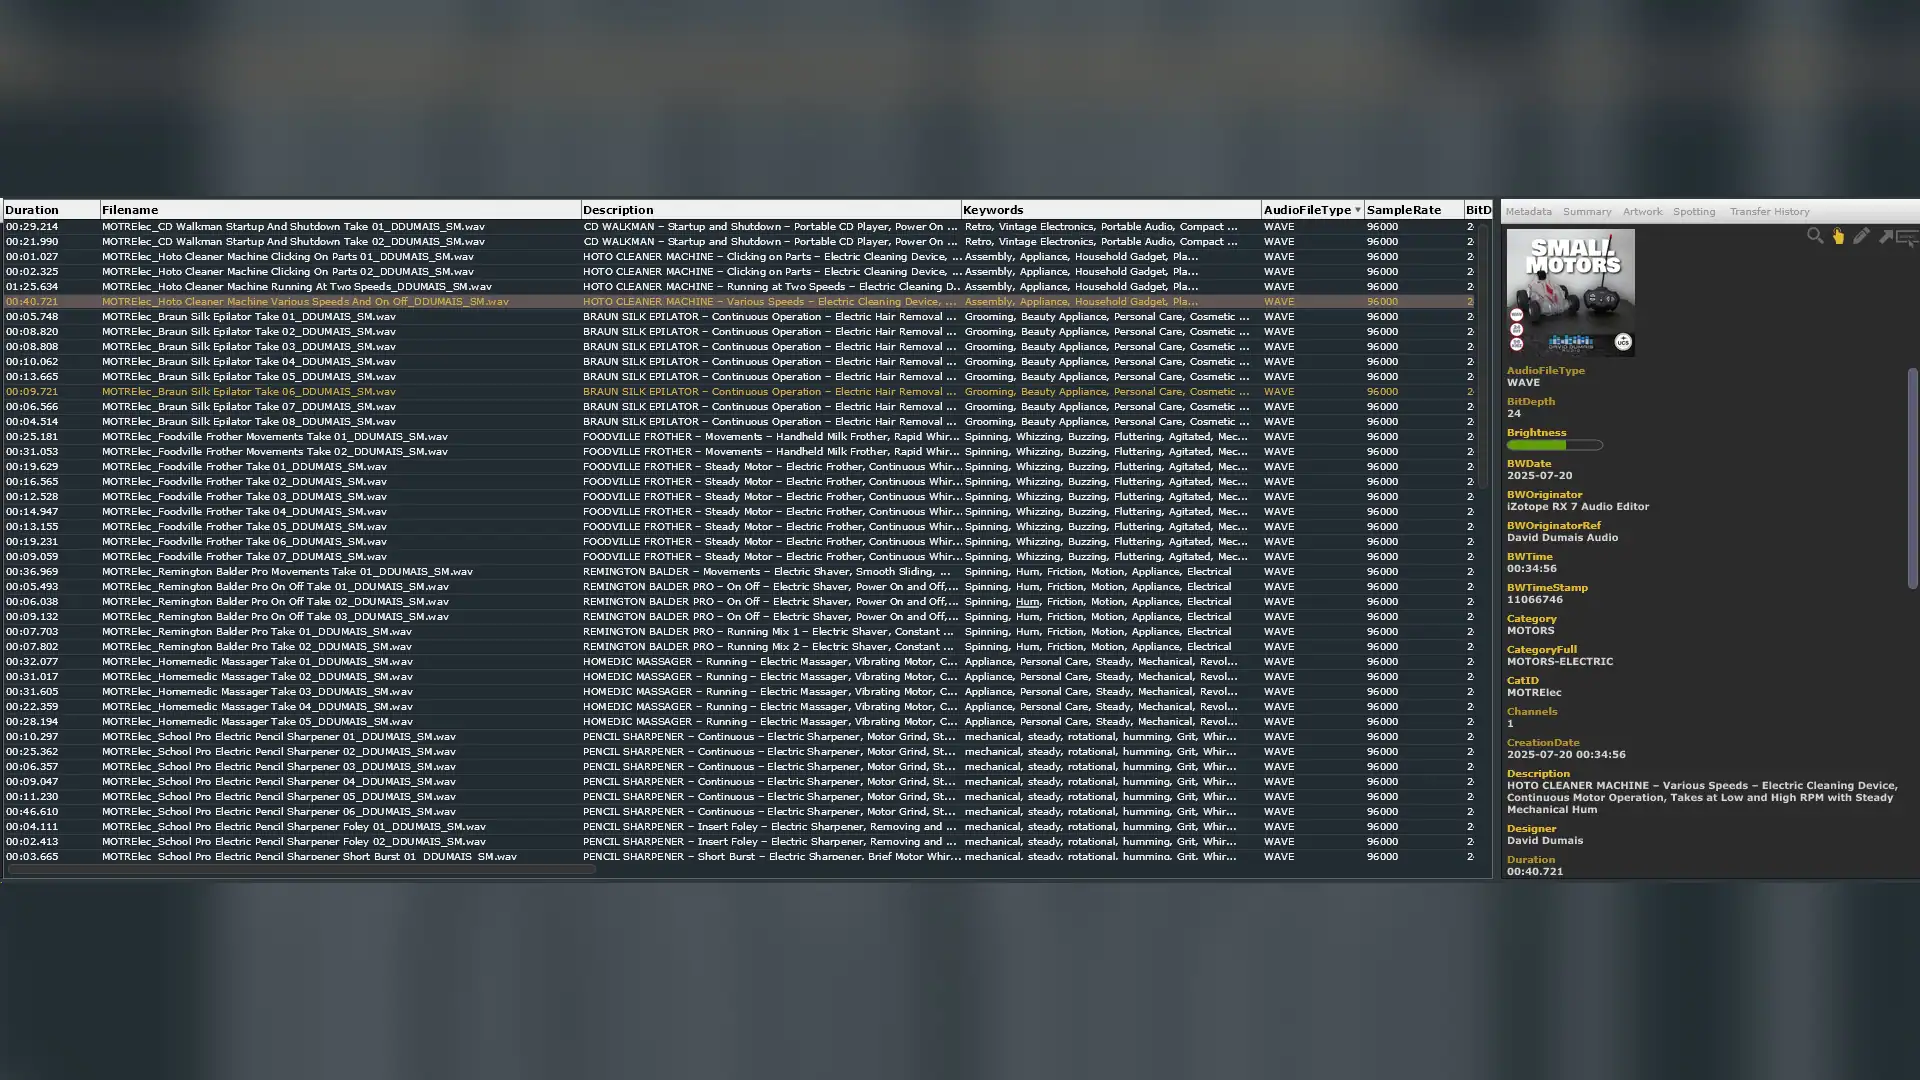This screenshot has width=1920, height=1080.
Task: Switch to the Summary tab
Action: [x=1586, y=212]
